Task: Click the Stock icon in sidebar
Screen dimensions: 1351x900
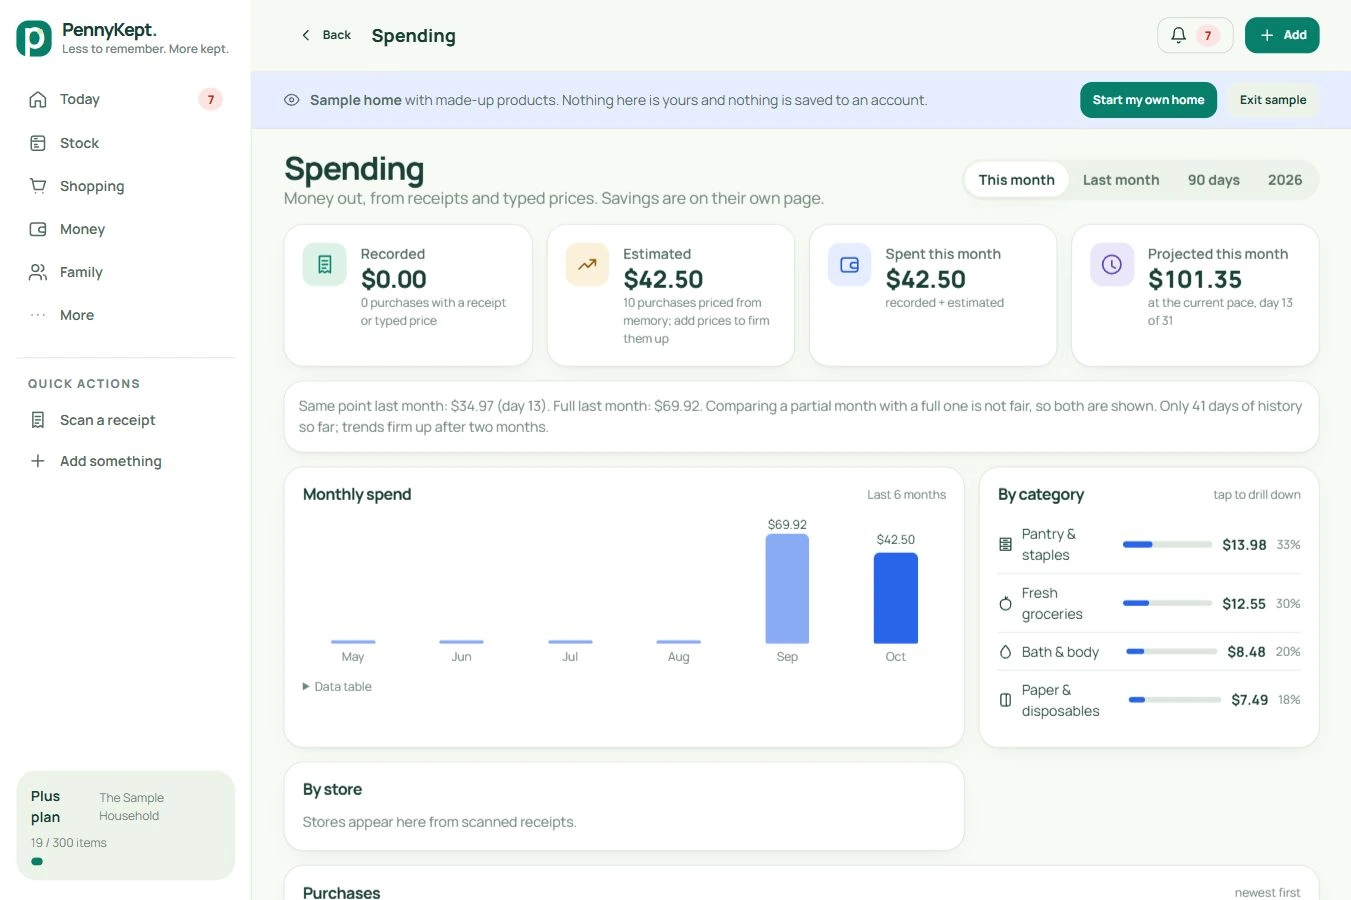Action: tap(38, 143)
